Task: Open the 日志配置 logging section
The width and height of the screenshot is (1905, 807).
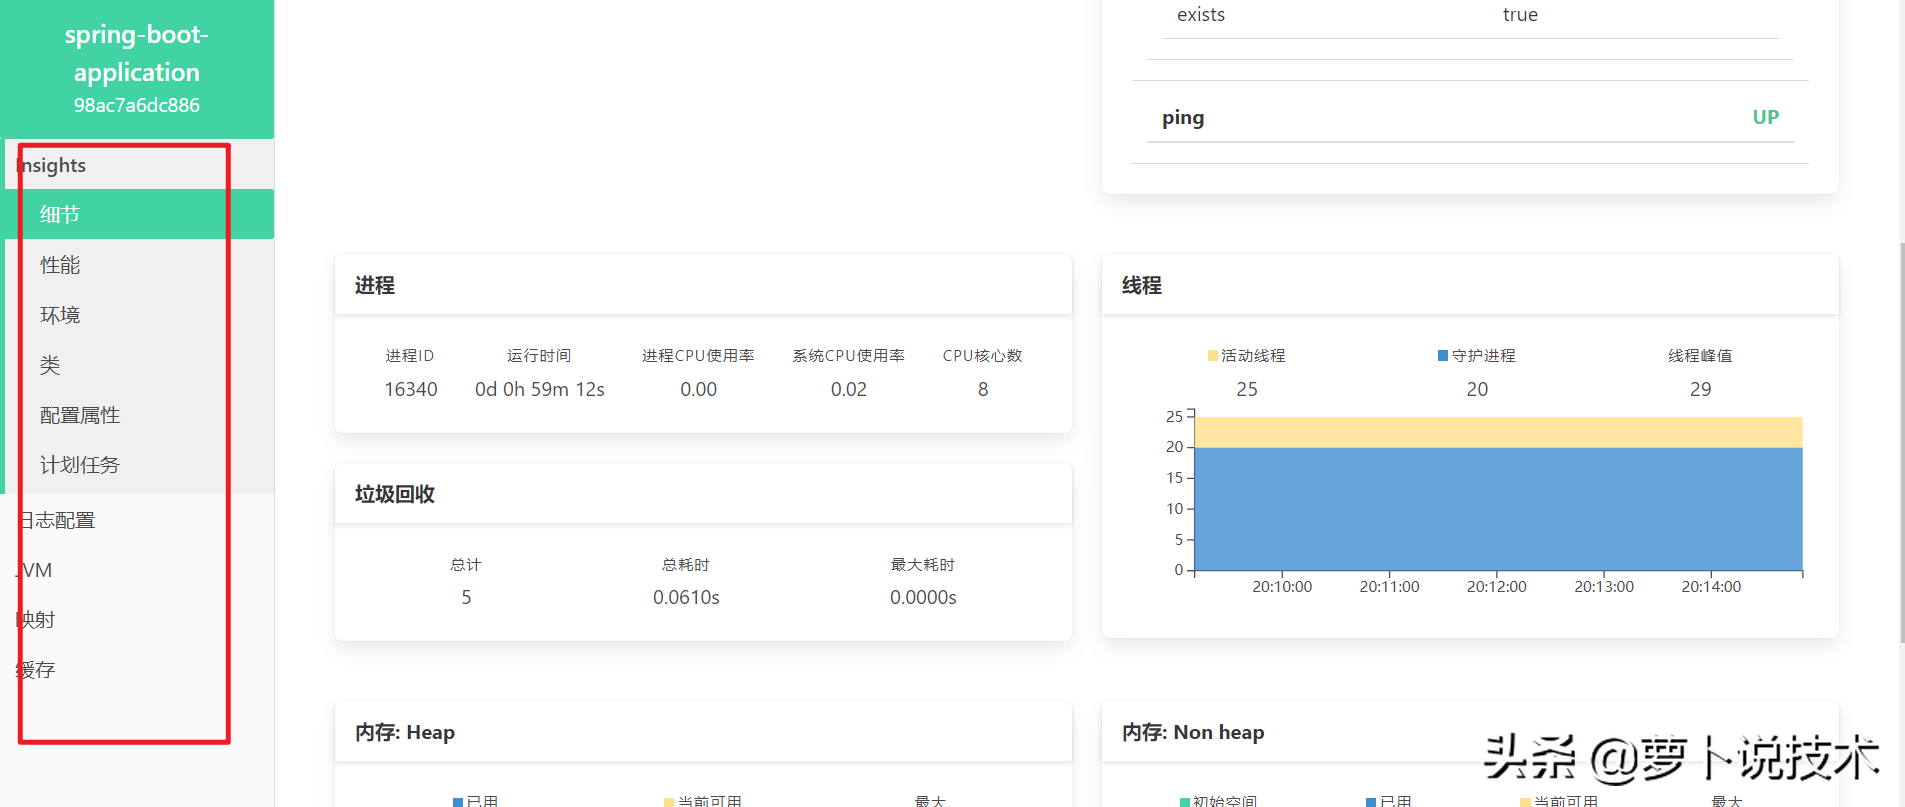Action: coord(137,520)
